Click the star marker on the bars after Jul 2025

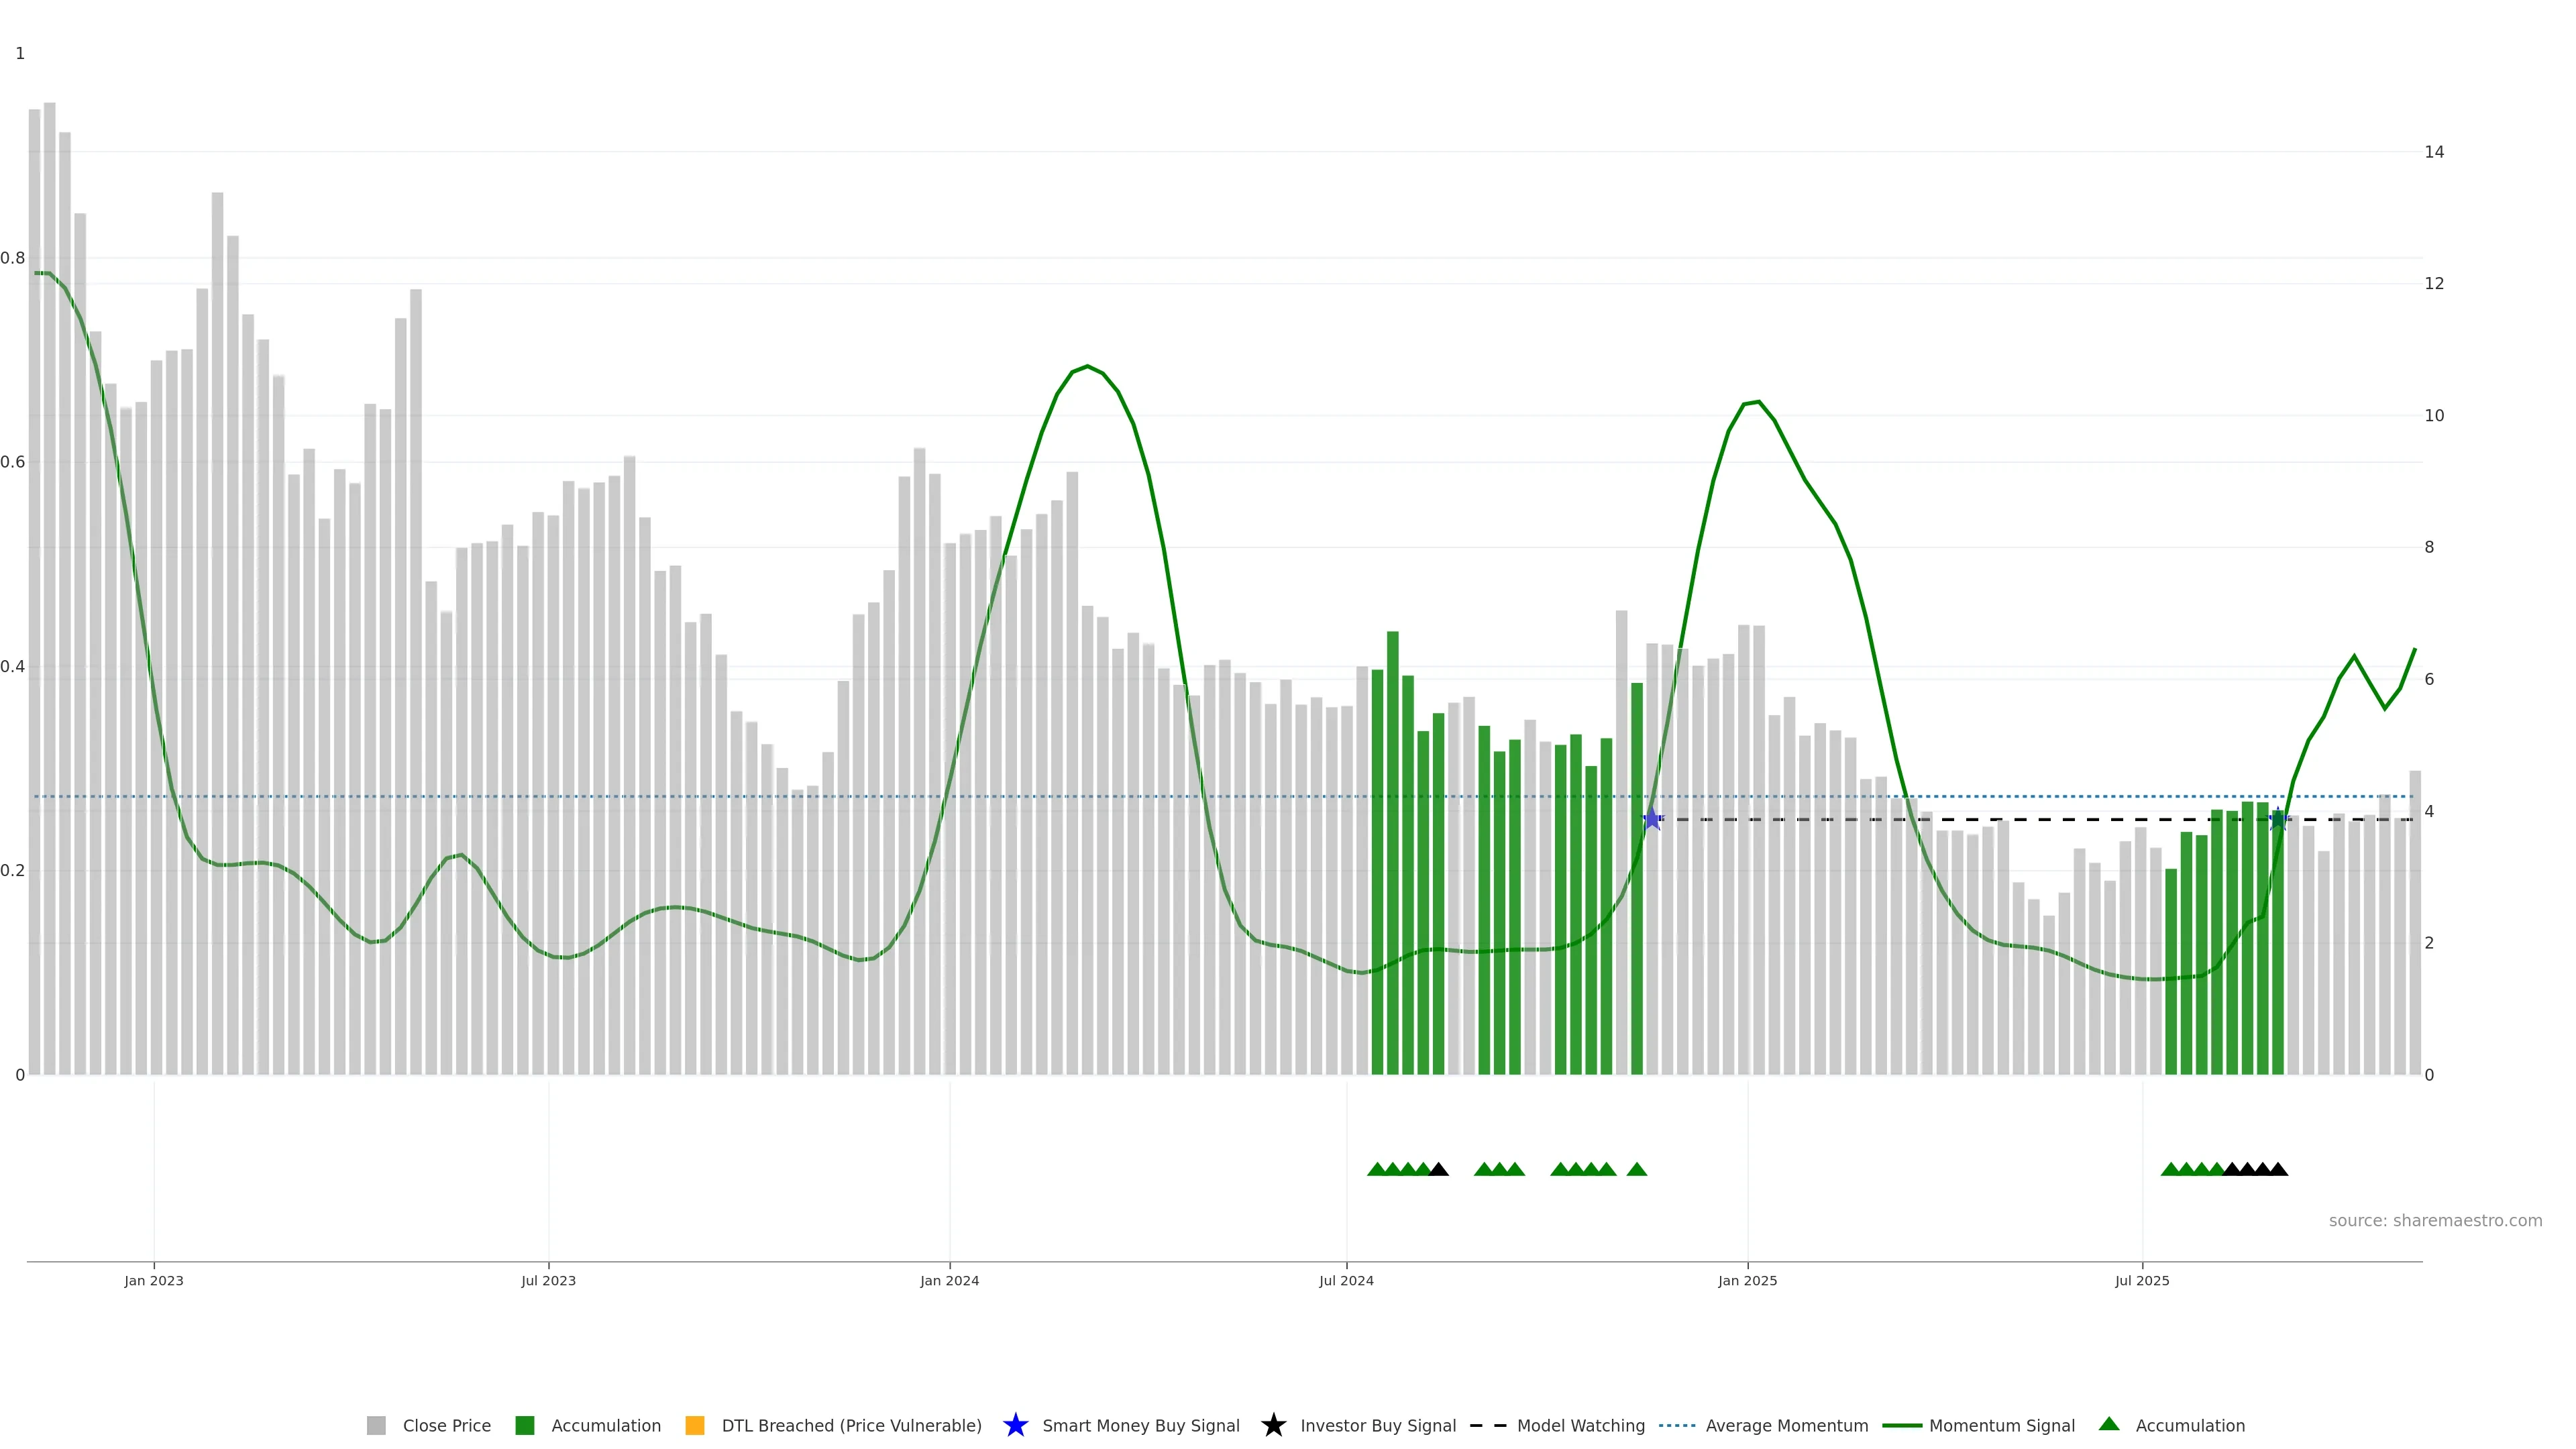pyautogui.click(x=2278, y=819)
